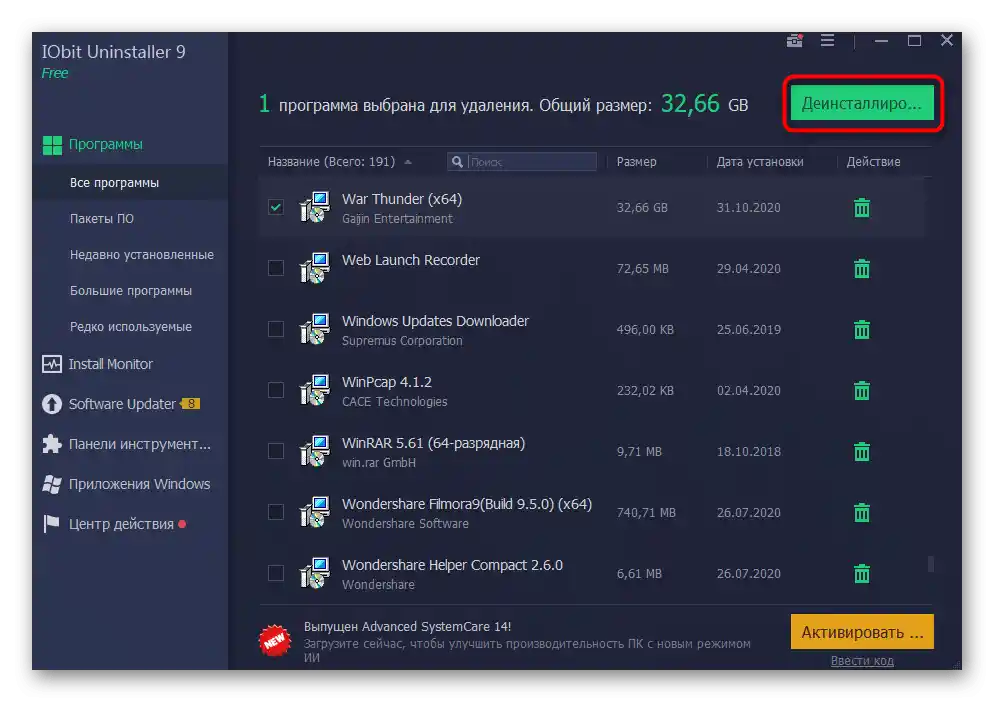994x702 pixels.
Task: Click the Software Updater arrow icon
Action: (x=52, y=404)
